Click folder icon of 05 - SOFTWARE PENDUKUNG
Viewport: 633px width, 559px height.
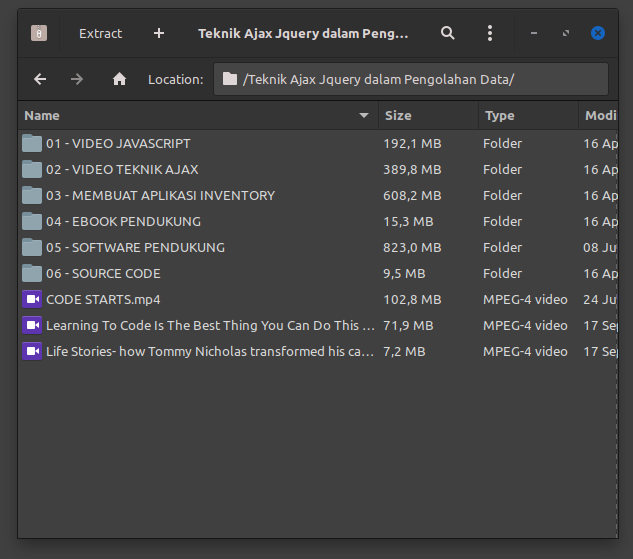pos(32,247)
